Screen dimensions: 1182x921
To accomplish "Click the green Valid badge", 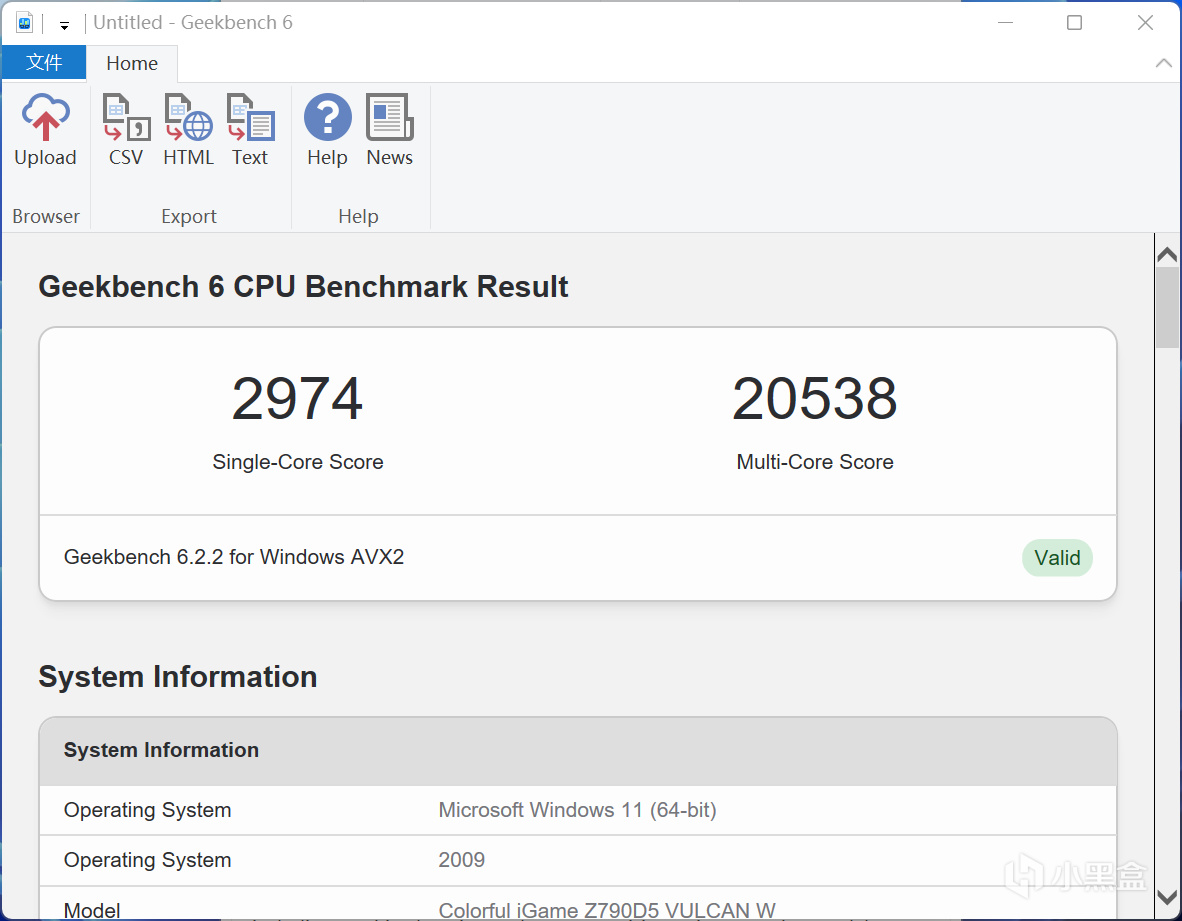I will [1057, 558].
